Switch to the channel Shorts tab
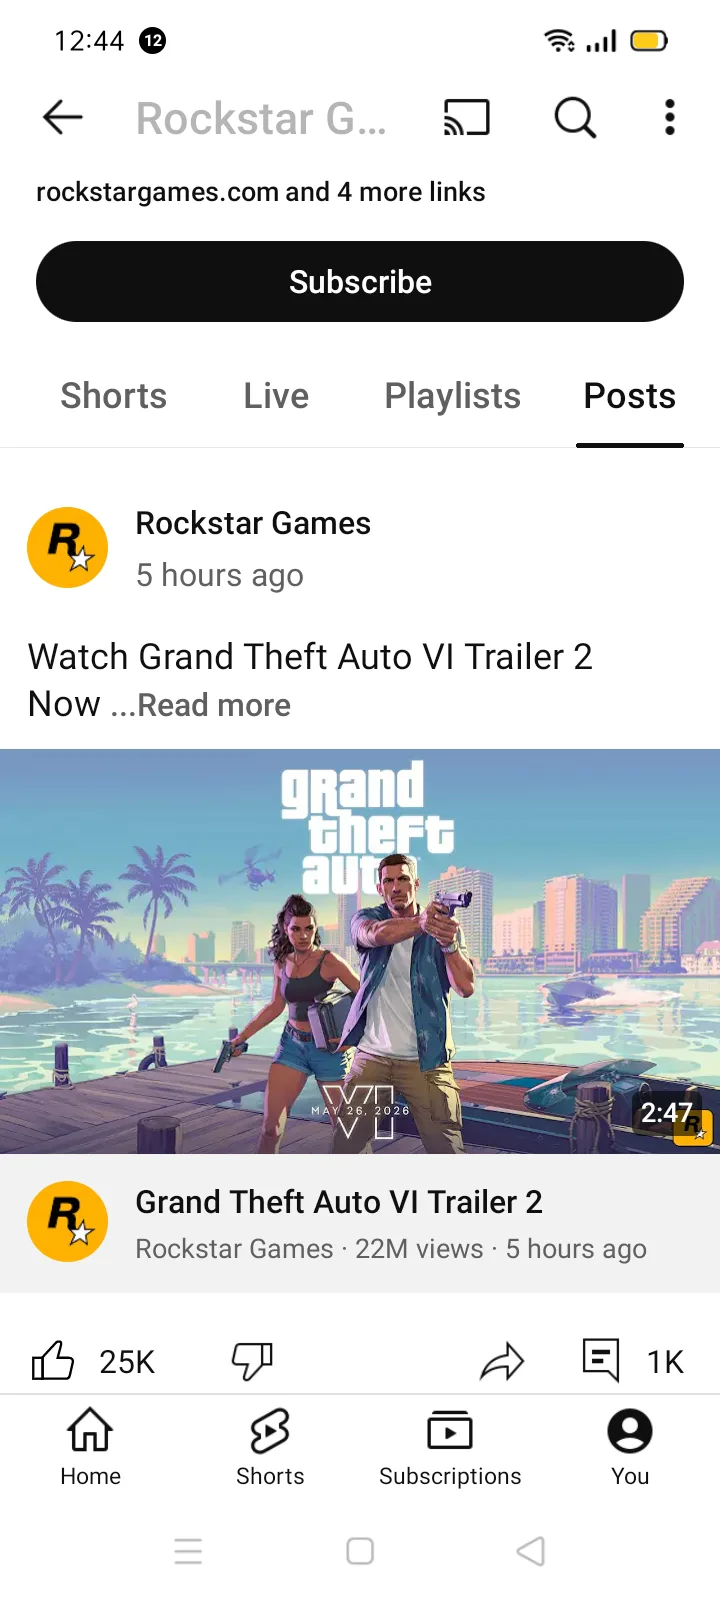The width and height of the screenshot is (720, 1600). pyautogui.click(x=113, y=396)
